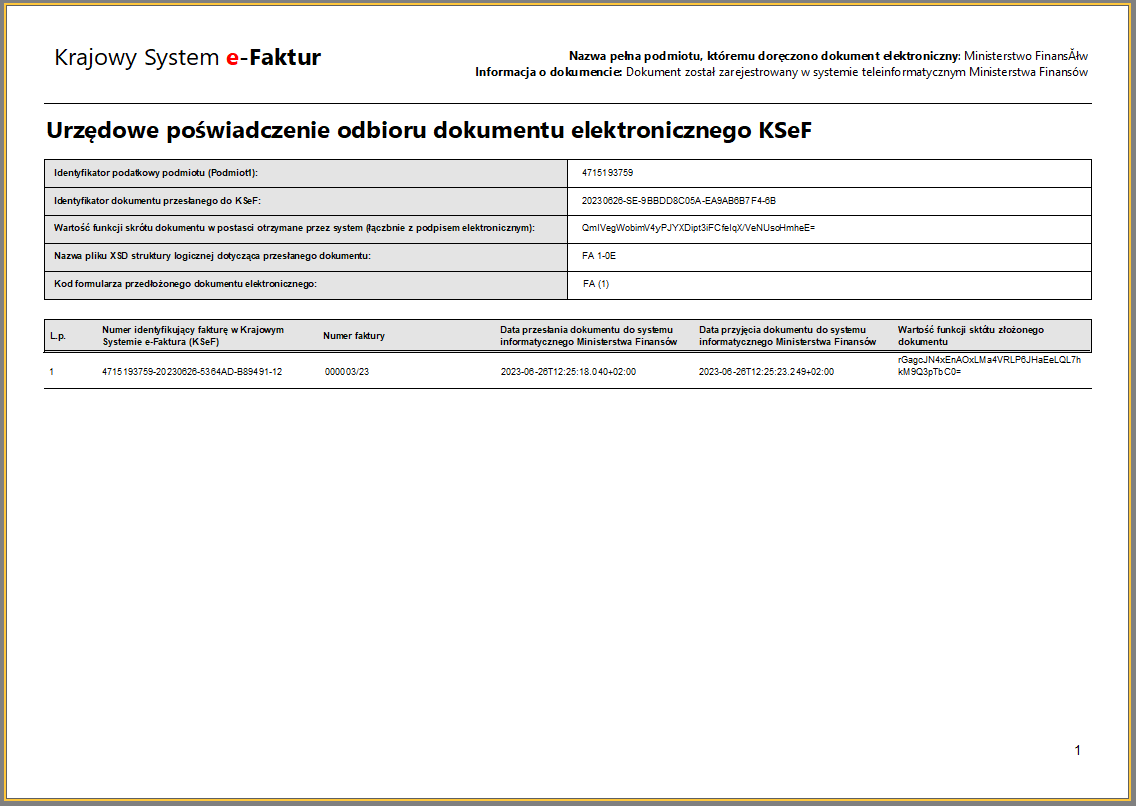Click the Numer faktury column header
Image resolution: width=1136 pixels, height=806 pixels.
coord(354,336)
